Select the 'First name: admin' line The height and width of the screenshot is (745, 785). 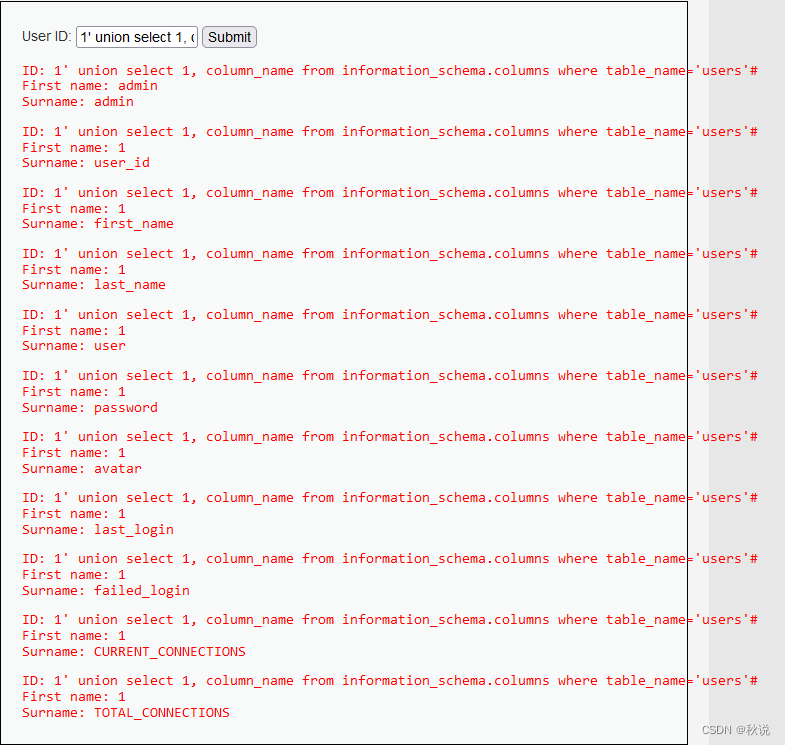point(90,86)
